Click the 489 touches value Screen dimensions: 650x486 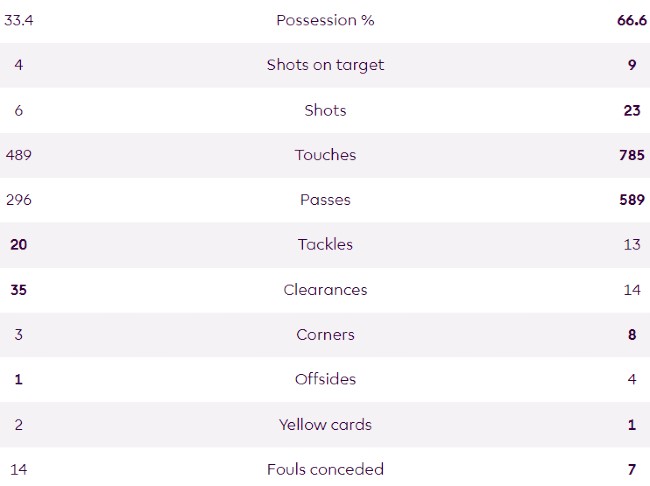tap(18, 155)
